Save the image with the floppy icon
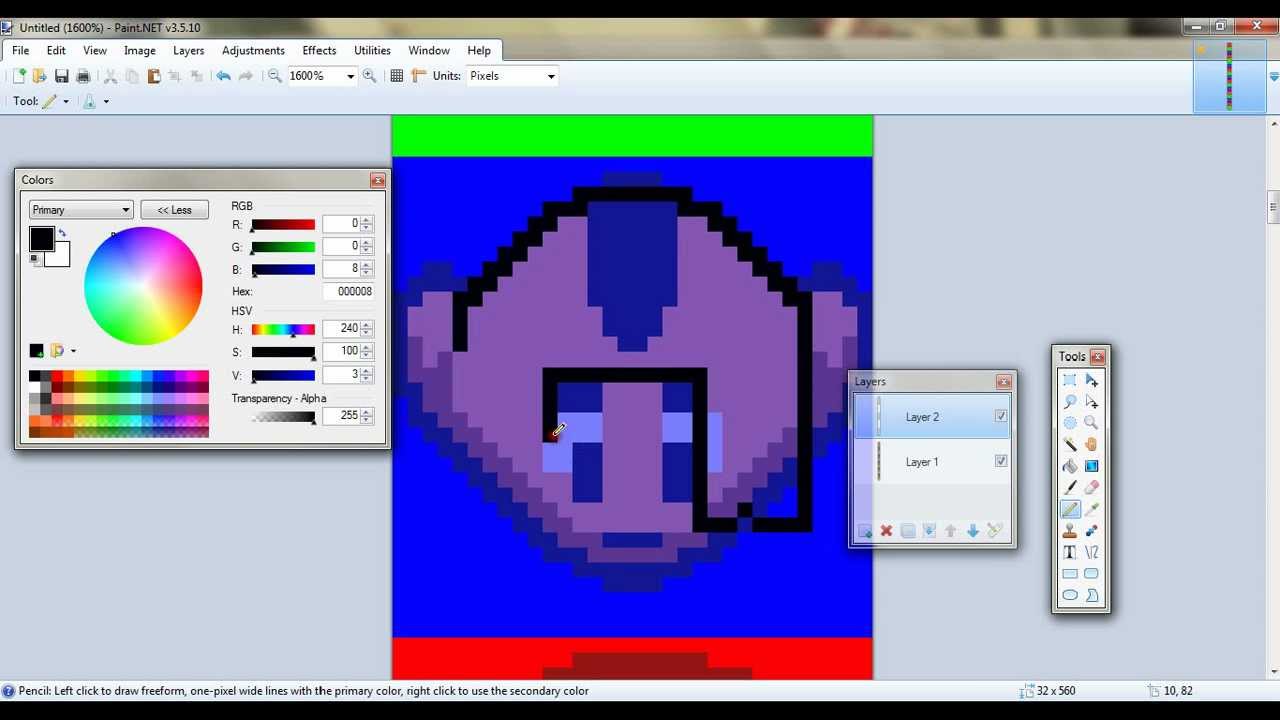Image resolution: width=1280 pixels, height=720 pixels. click(x=61, y=76)
